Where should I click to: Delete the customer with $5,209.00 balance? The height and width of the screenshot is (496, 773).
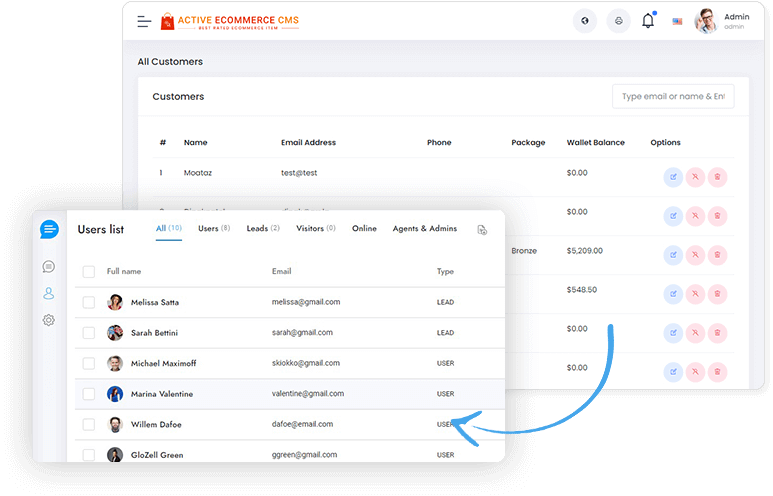point(717,255)
